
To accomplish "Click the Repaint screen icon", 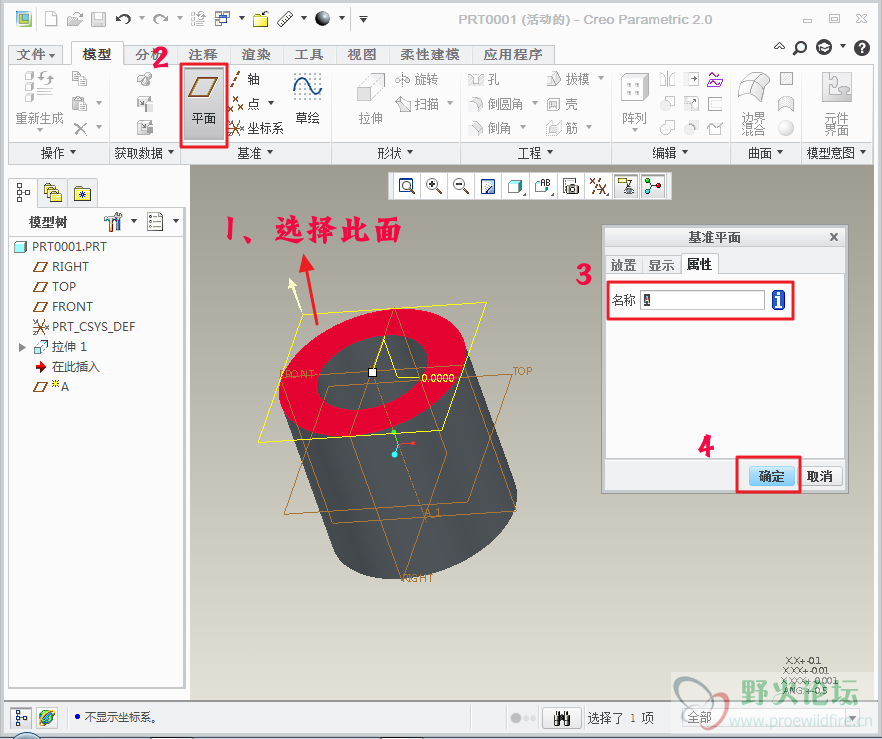I will click(x=488, y=186).
